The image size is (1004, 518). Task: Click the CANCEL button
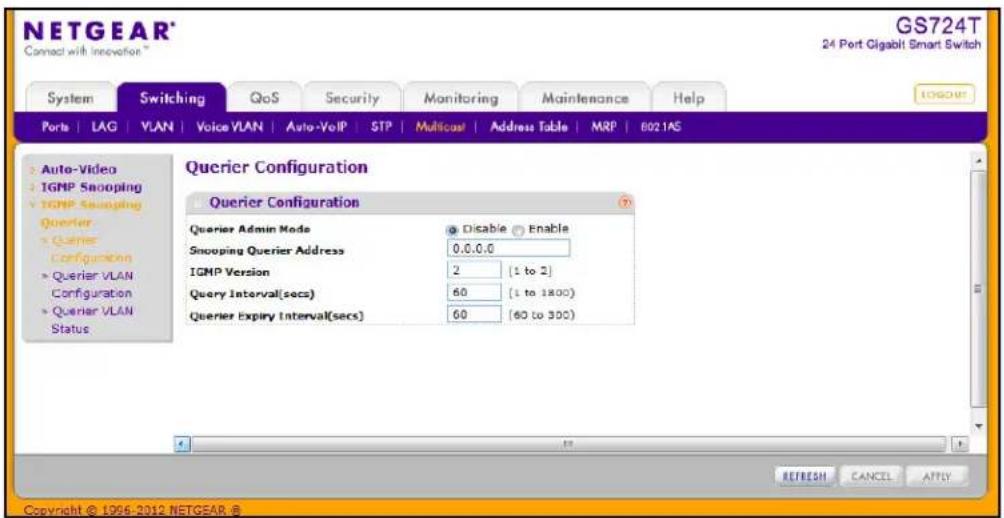[871, 476]
